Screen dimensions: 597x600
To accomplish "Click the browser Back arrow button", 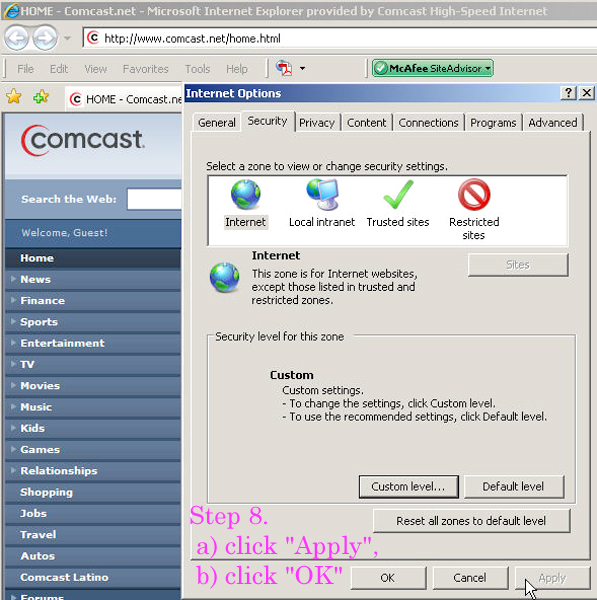I will (x=16, y=38).
